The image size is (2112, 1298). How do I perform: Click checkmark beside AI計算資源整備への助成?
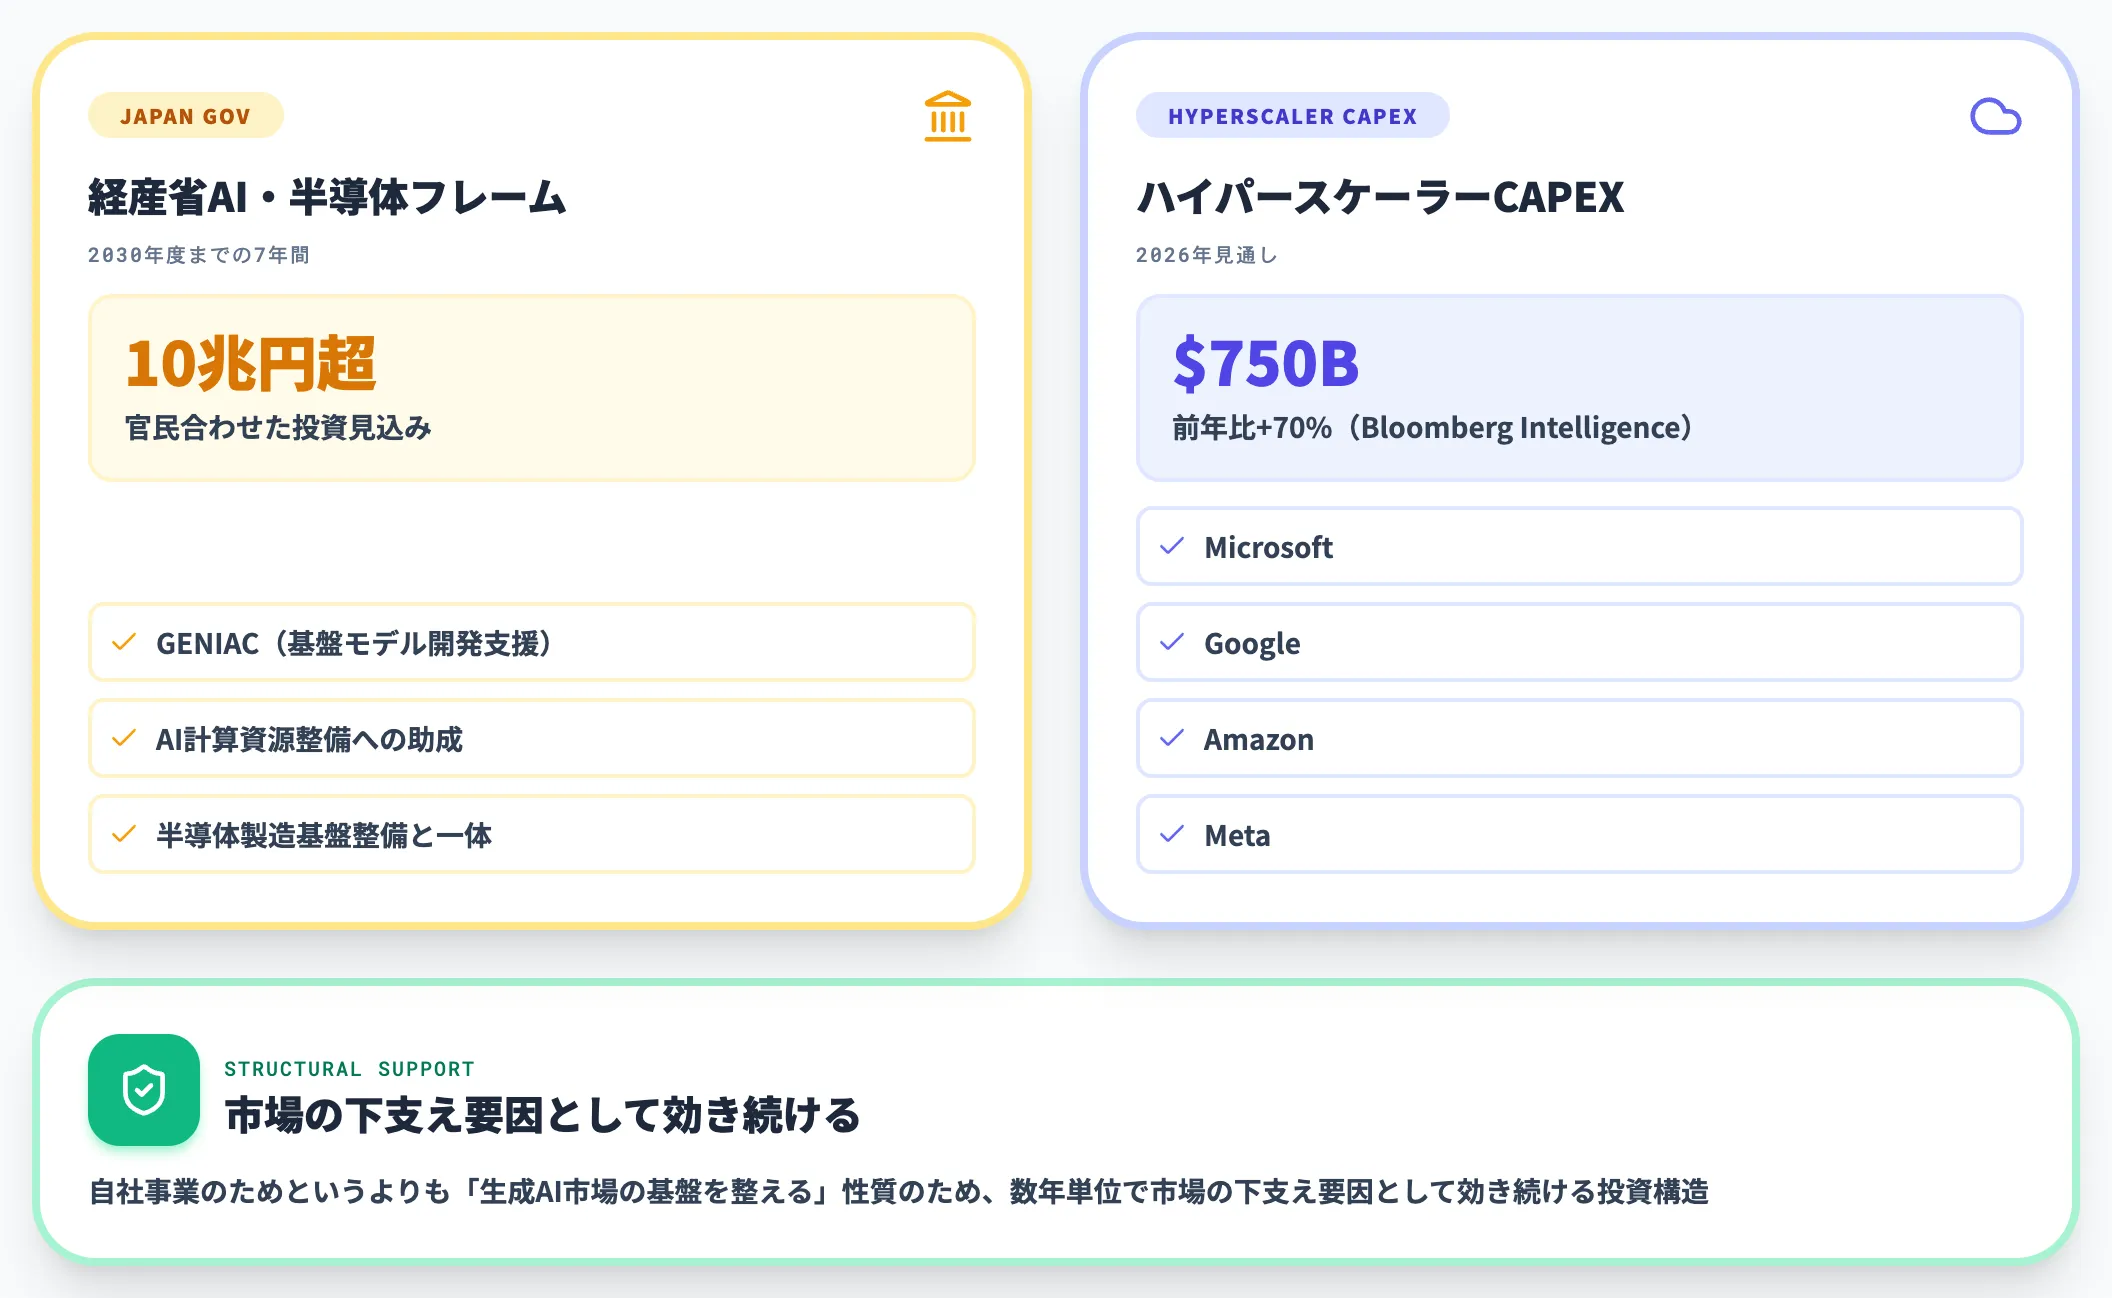pyautogui.click(x=124, y=738)
